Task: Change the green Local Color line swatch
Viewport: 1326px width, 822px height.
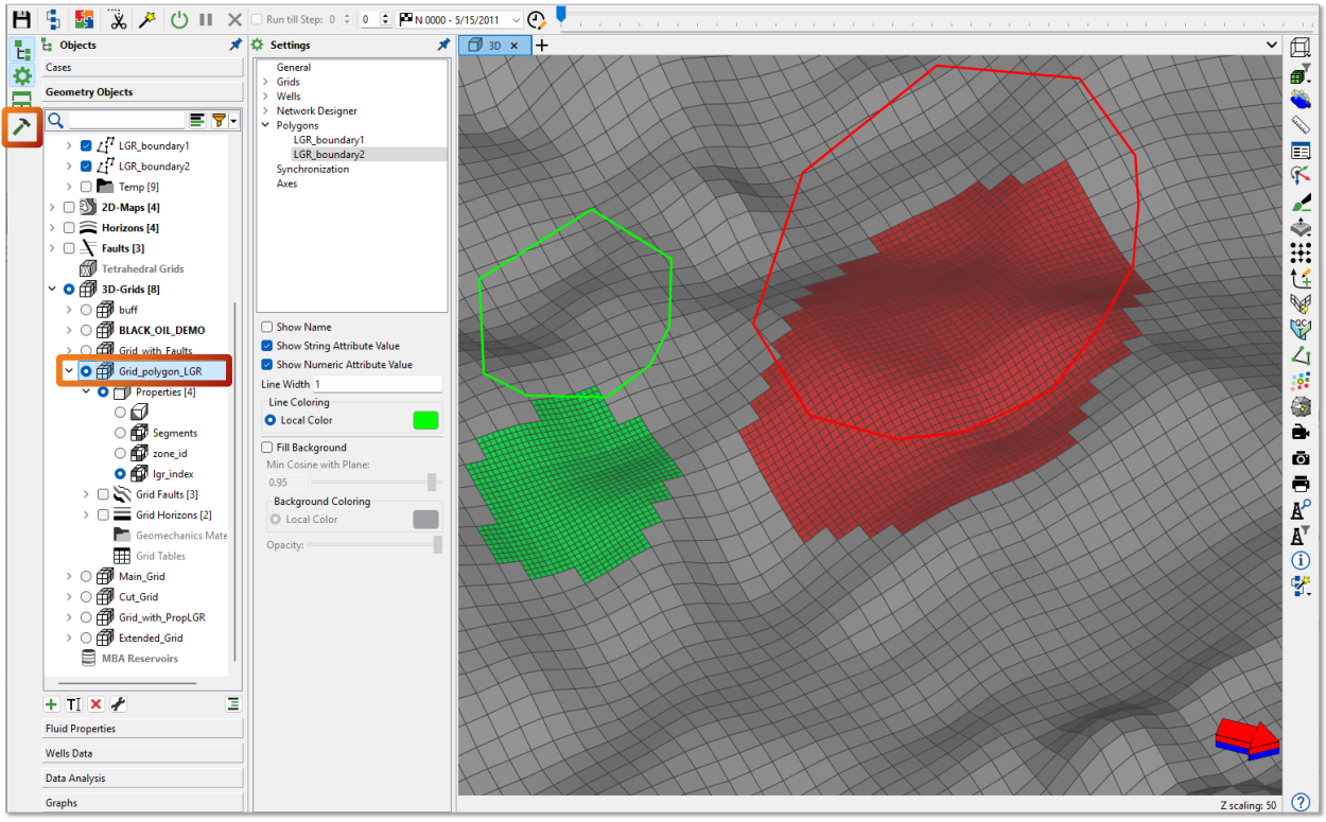Action: click(x=426, y=420)
